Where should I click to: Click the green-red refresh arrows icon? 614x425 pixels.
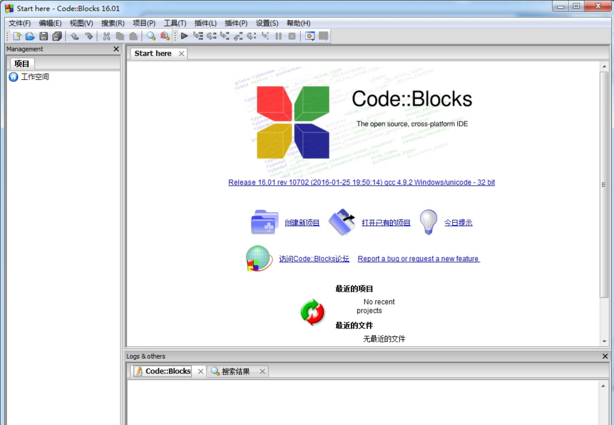[312, 312]
